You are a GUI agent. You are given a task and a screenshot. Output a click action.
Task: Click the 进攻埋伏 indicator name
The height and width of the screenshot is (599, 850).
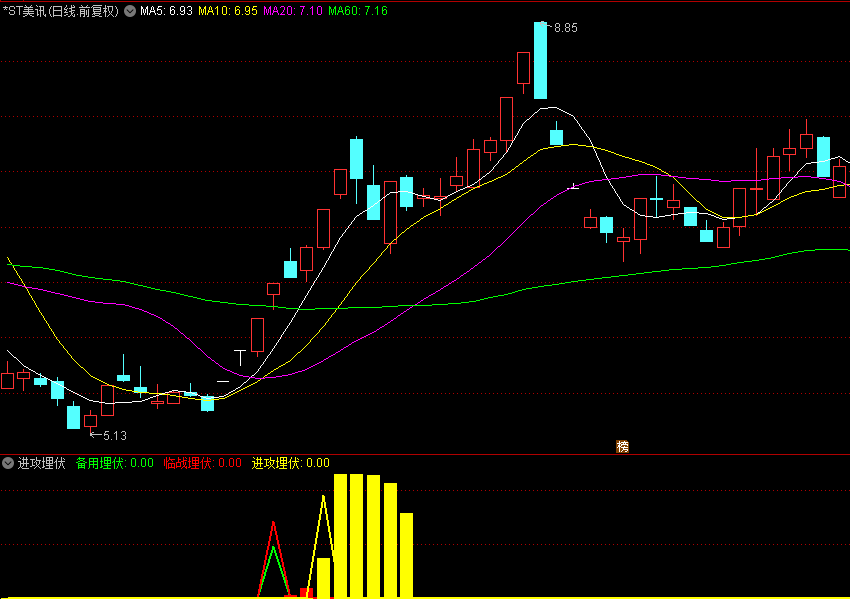click(x=42, y=463)
